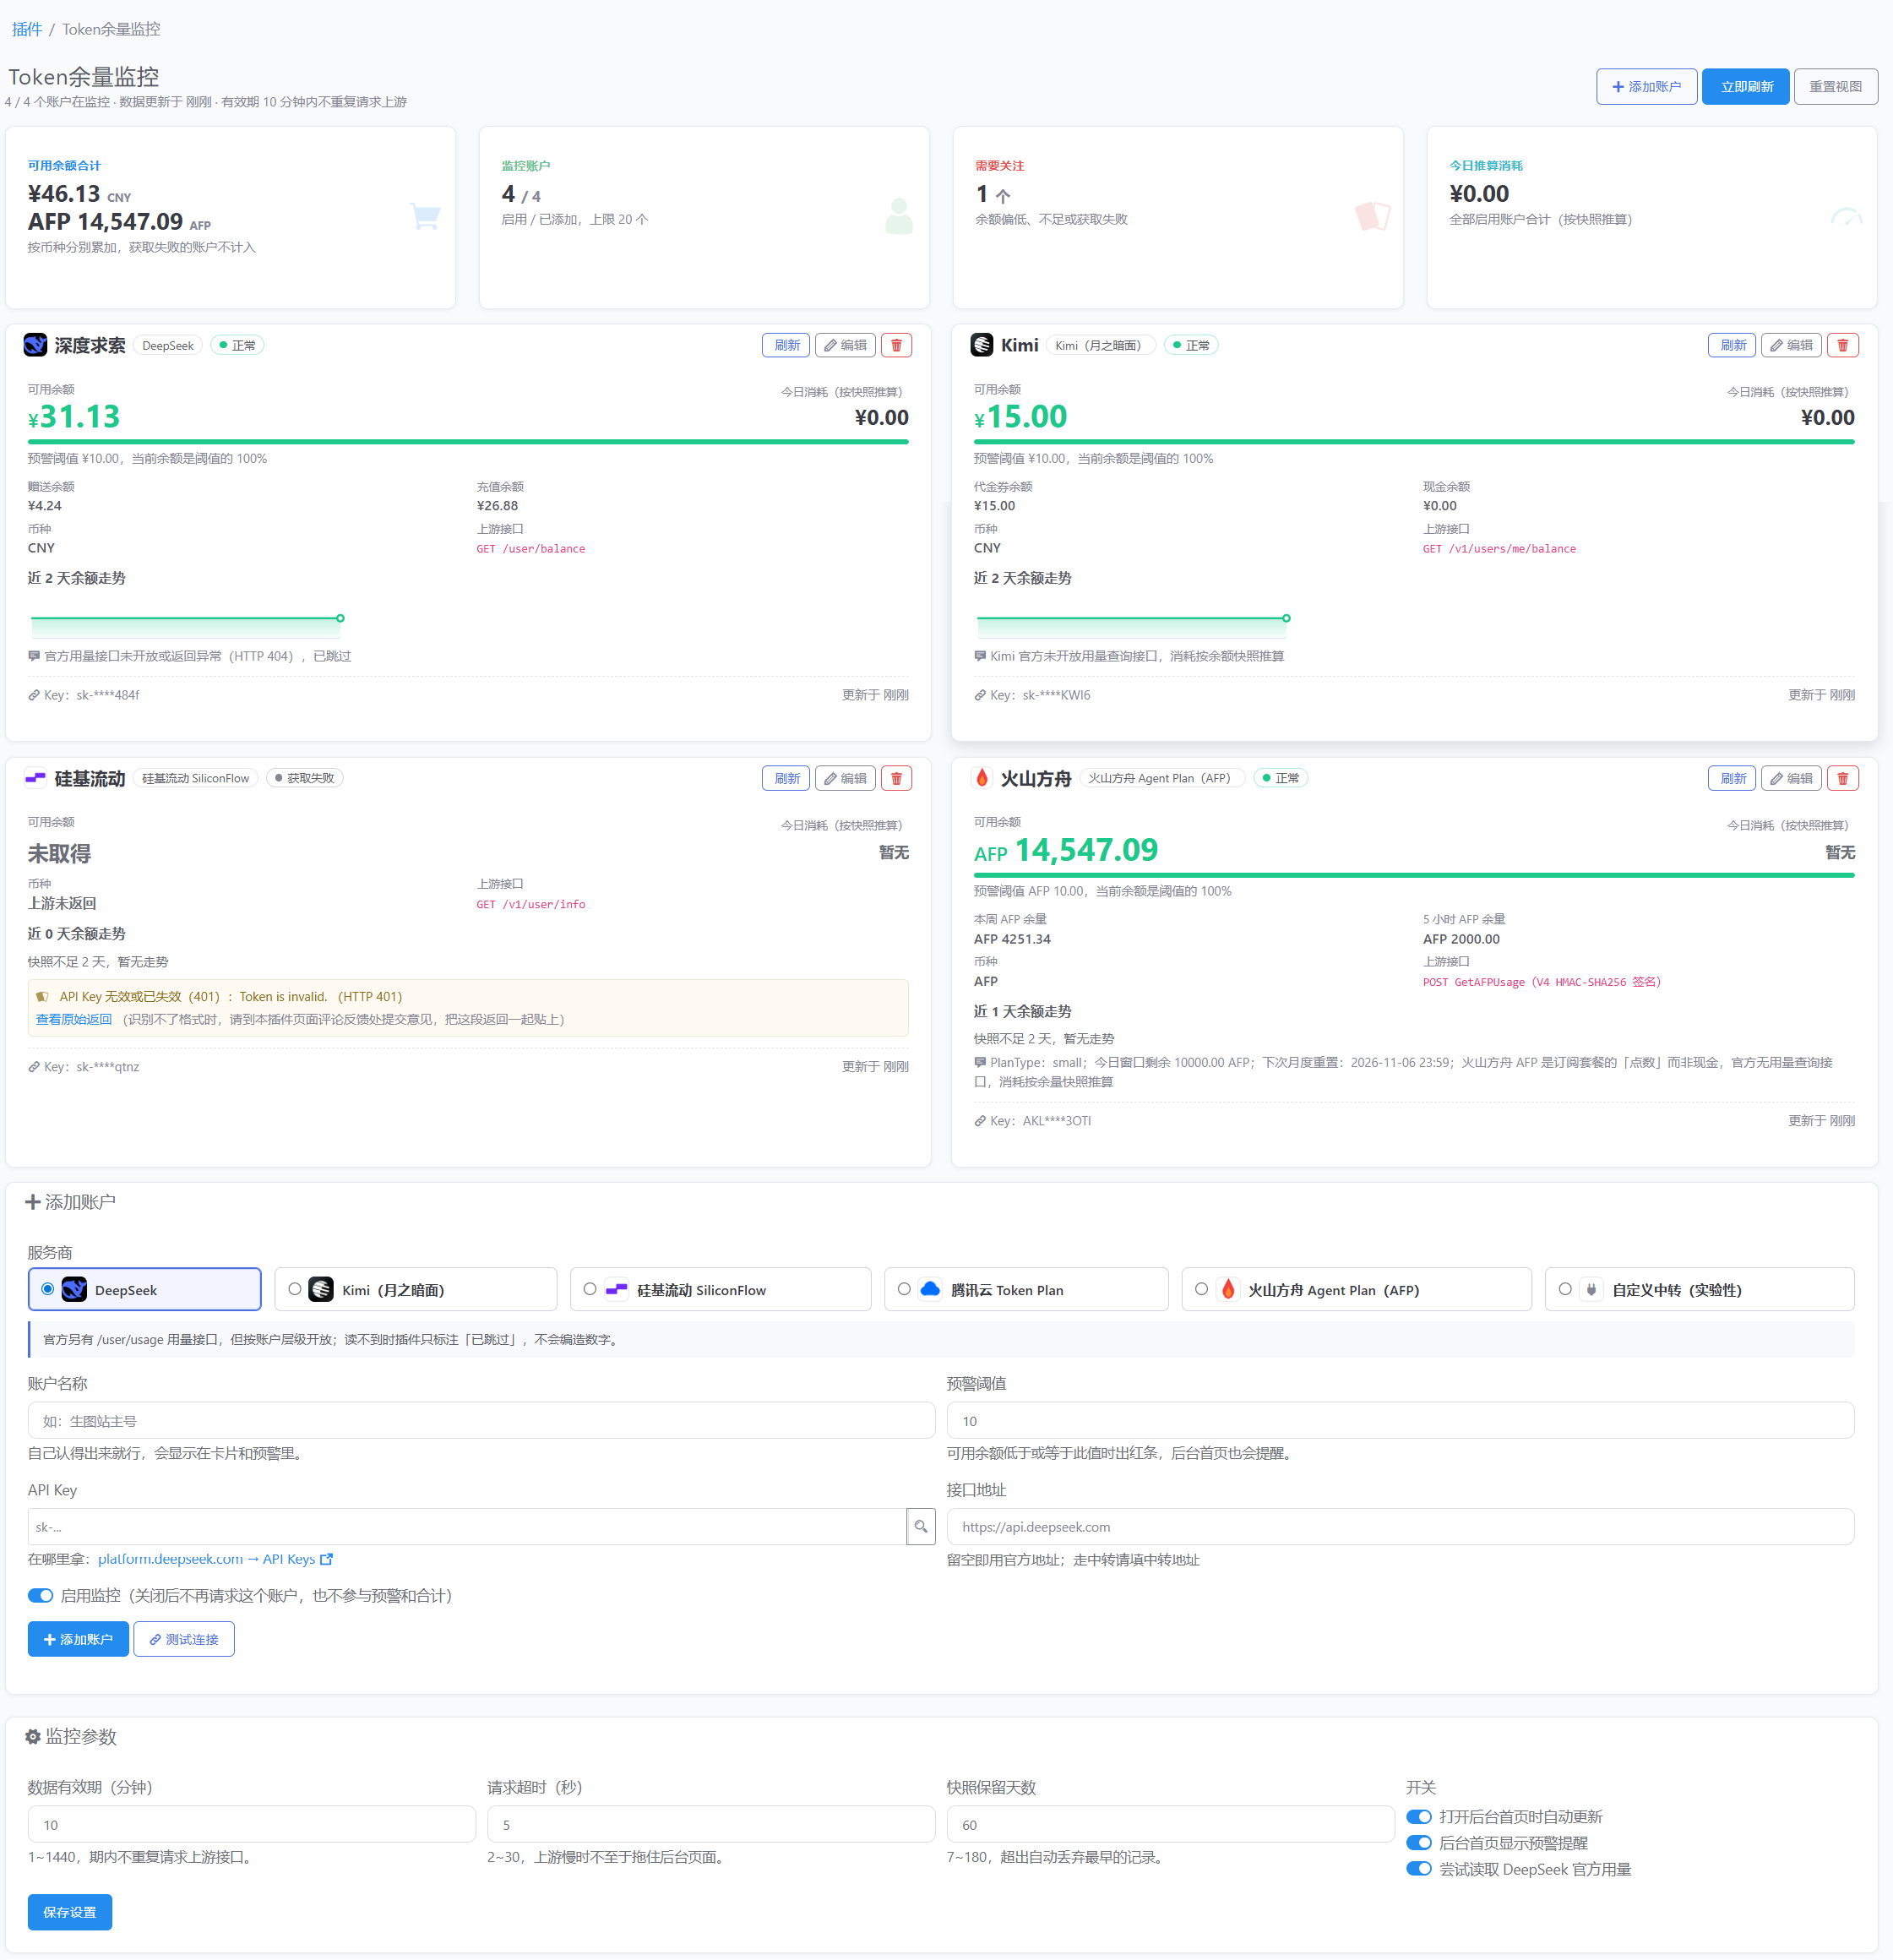Click external link icon after API Keys
The image size is (1893, 1960).
(326, 1559)
